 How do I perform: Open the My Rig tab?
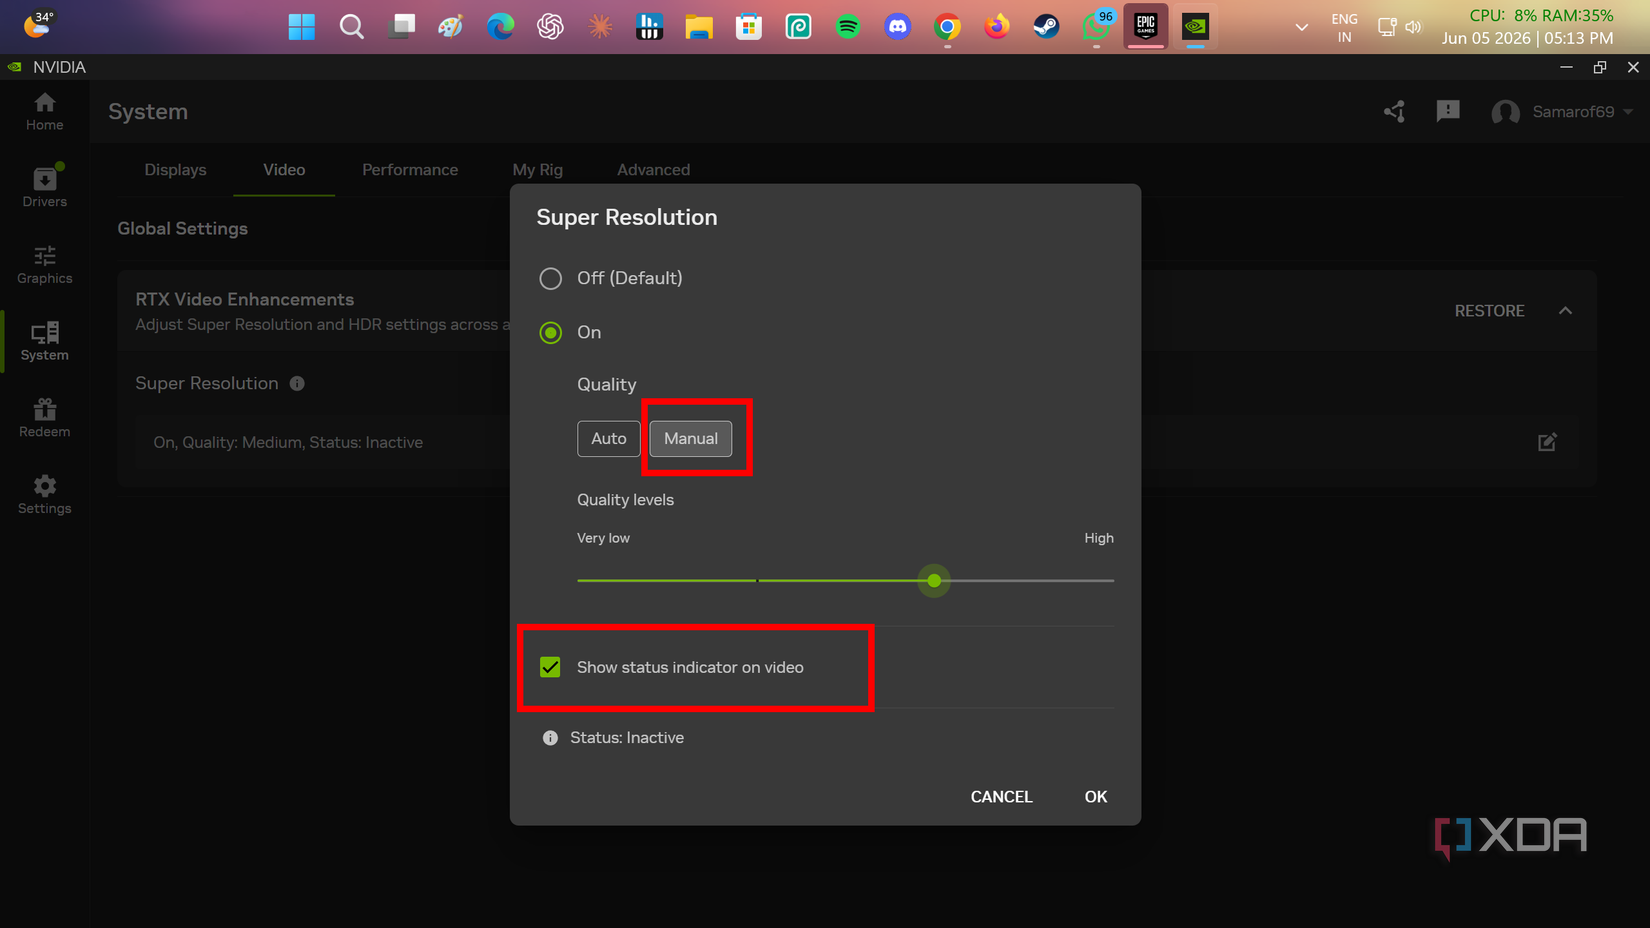click(538, 169)
